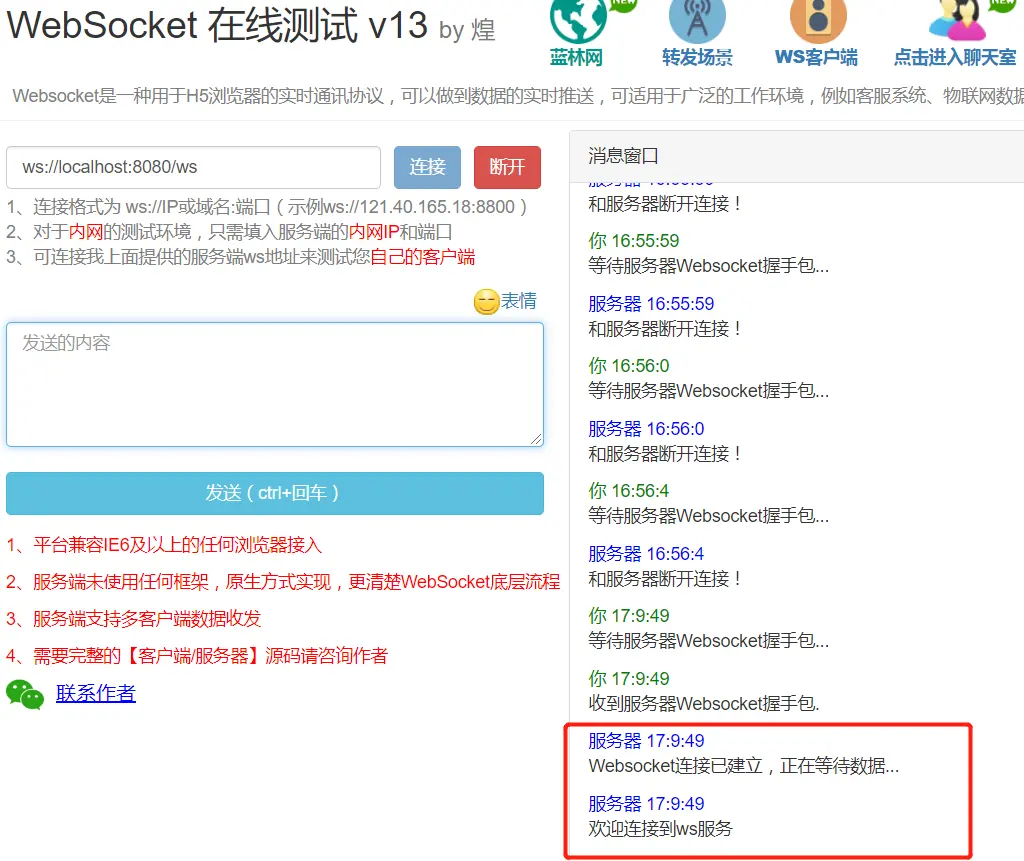Select the 对于内网的测试环境 hint line

(229, 232)
